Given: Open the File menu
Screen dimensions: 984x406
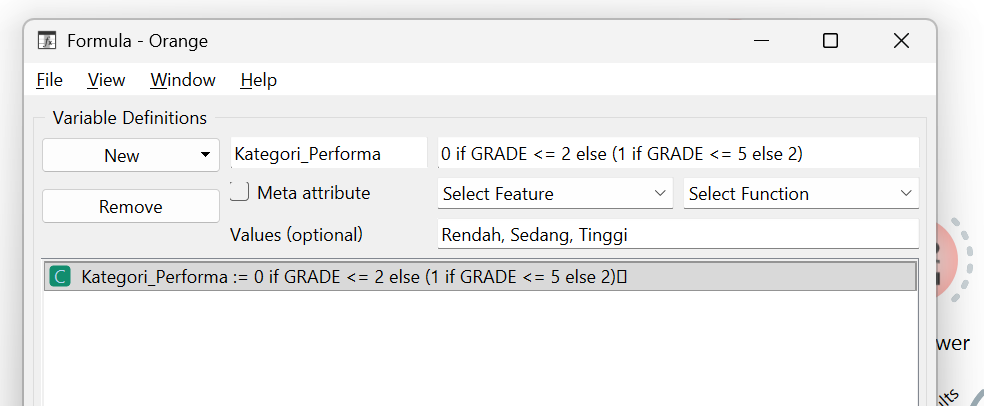Looking at the screenshot, I should [50, 80].
